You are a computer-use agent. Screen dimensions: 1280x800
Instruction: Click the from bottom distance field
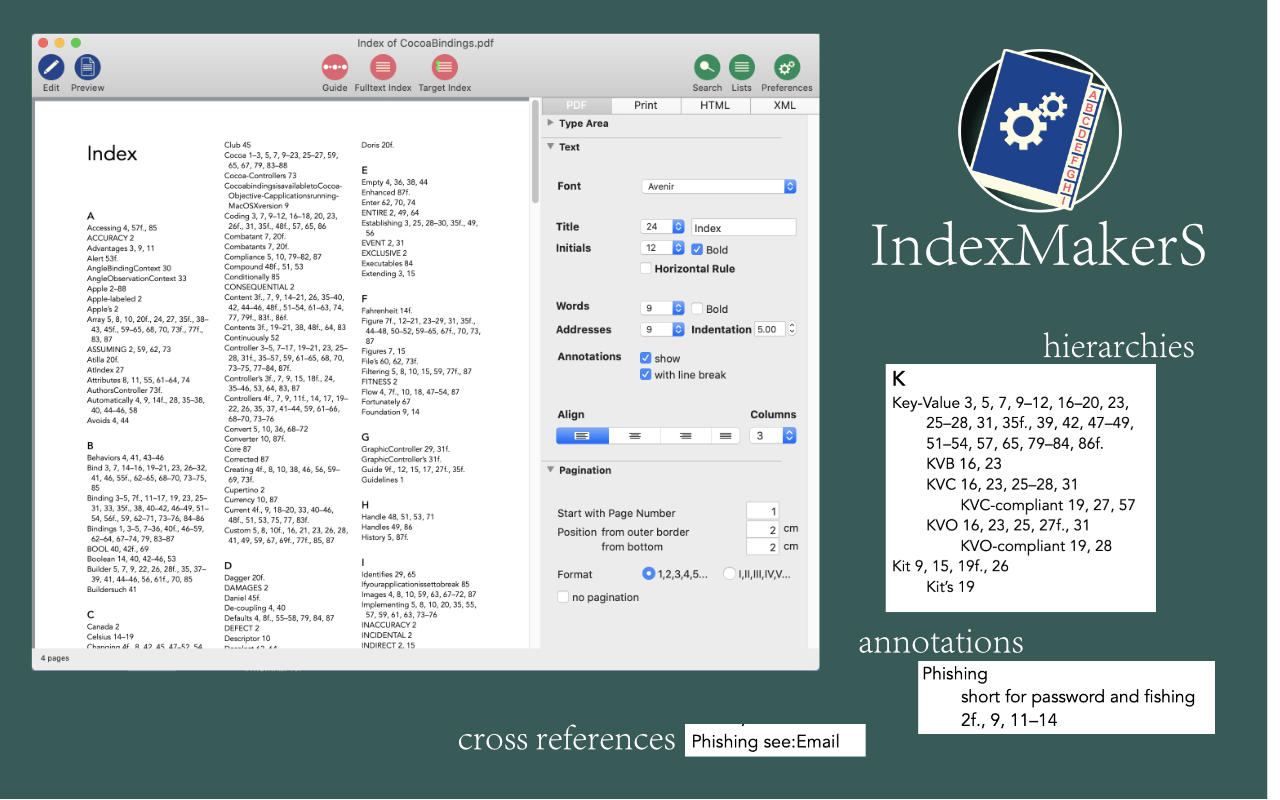(x=762, y=548)
